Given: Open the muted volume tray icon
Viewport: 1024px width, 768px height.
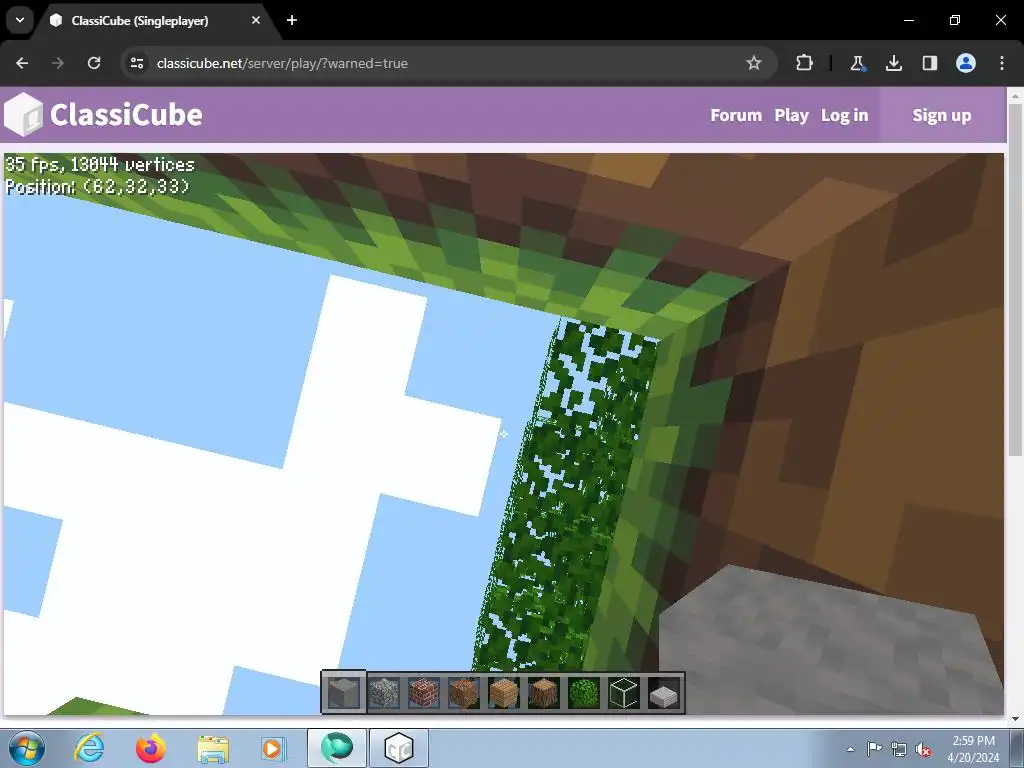Looking at the screenshot, I should tap(923, 749).
